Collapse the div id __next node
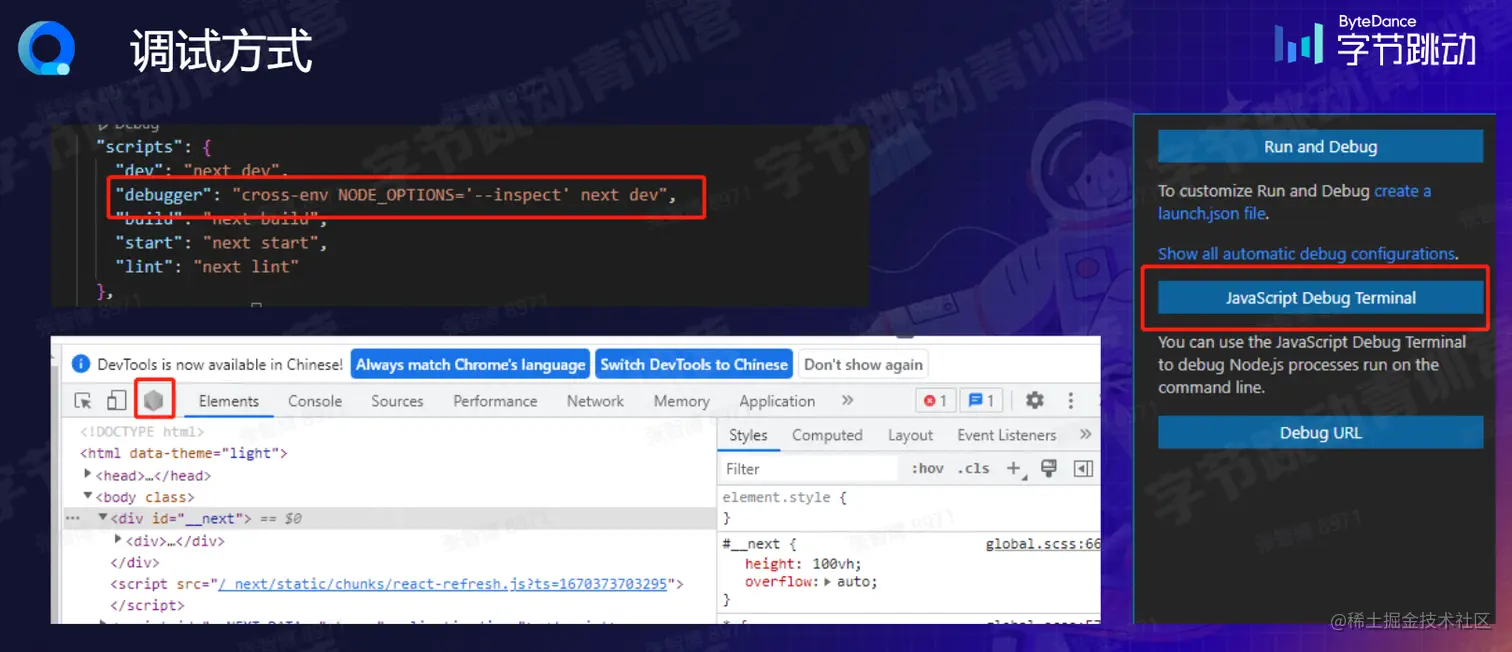 [x=103, y=518]
